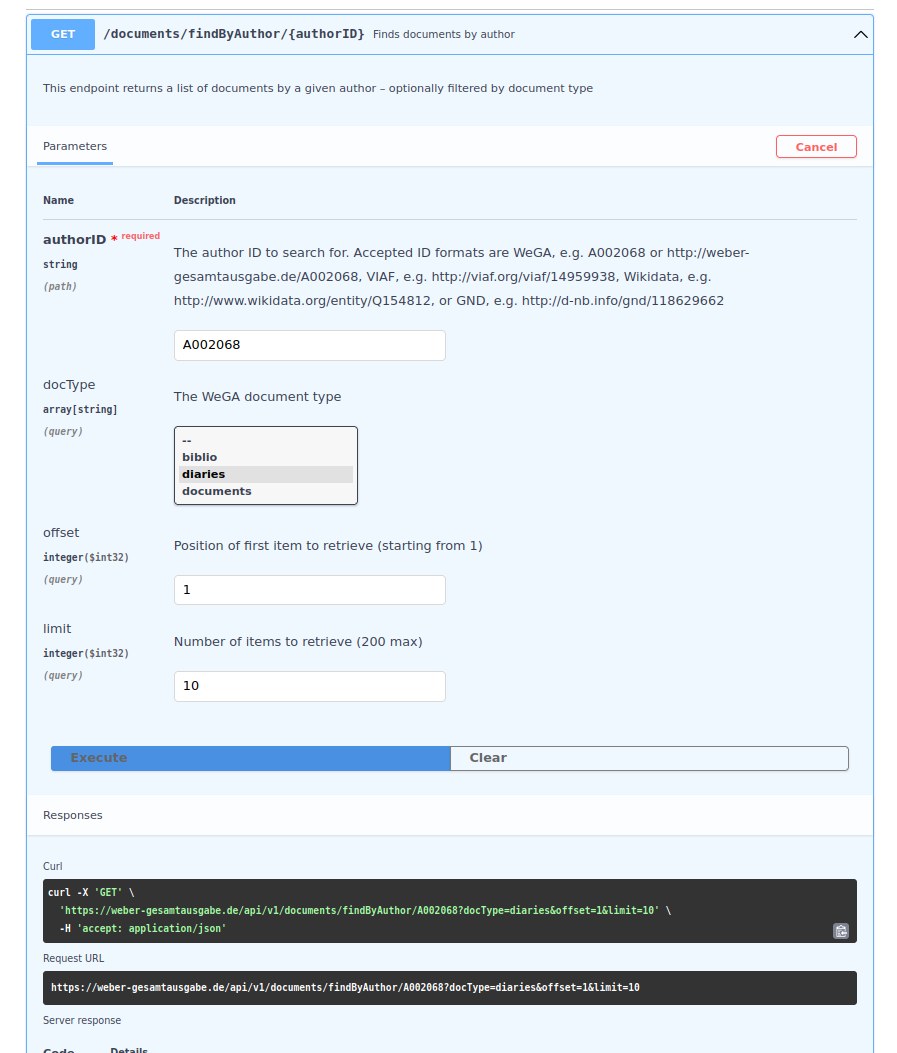Click the 'Name' column header
897x1053 pixels.
[58, 200]
